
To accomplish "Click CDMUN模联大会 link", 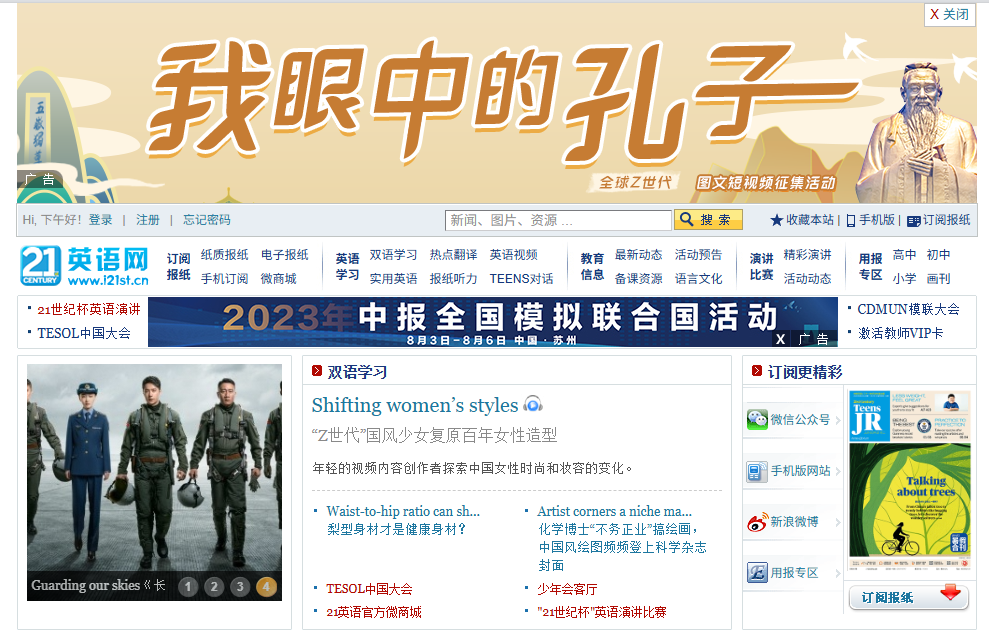I will point(908,309).
